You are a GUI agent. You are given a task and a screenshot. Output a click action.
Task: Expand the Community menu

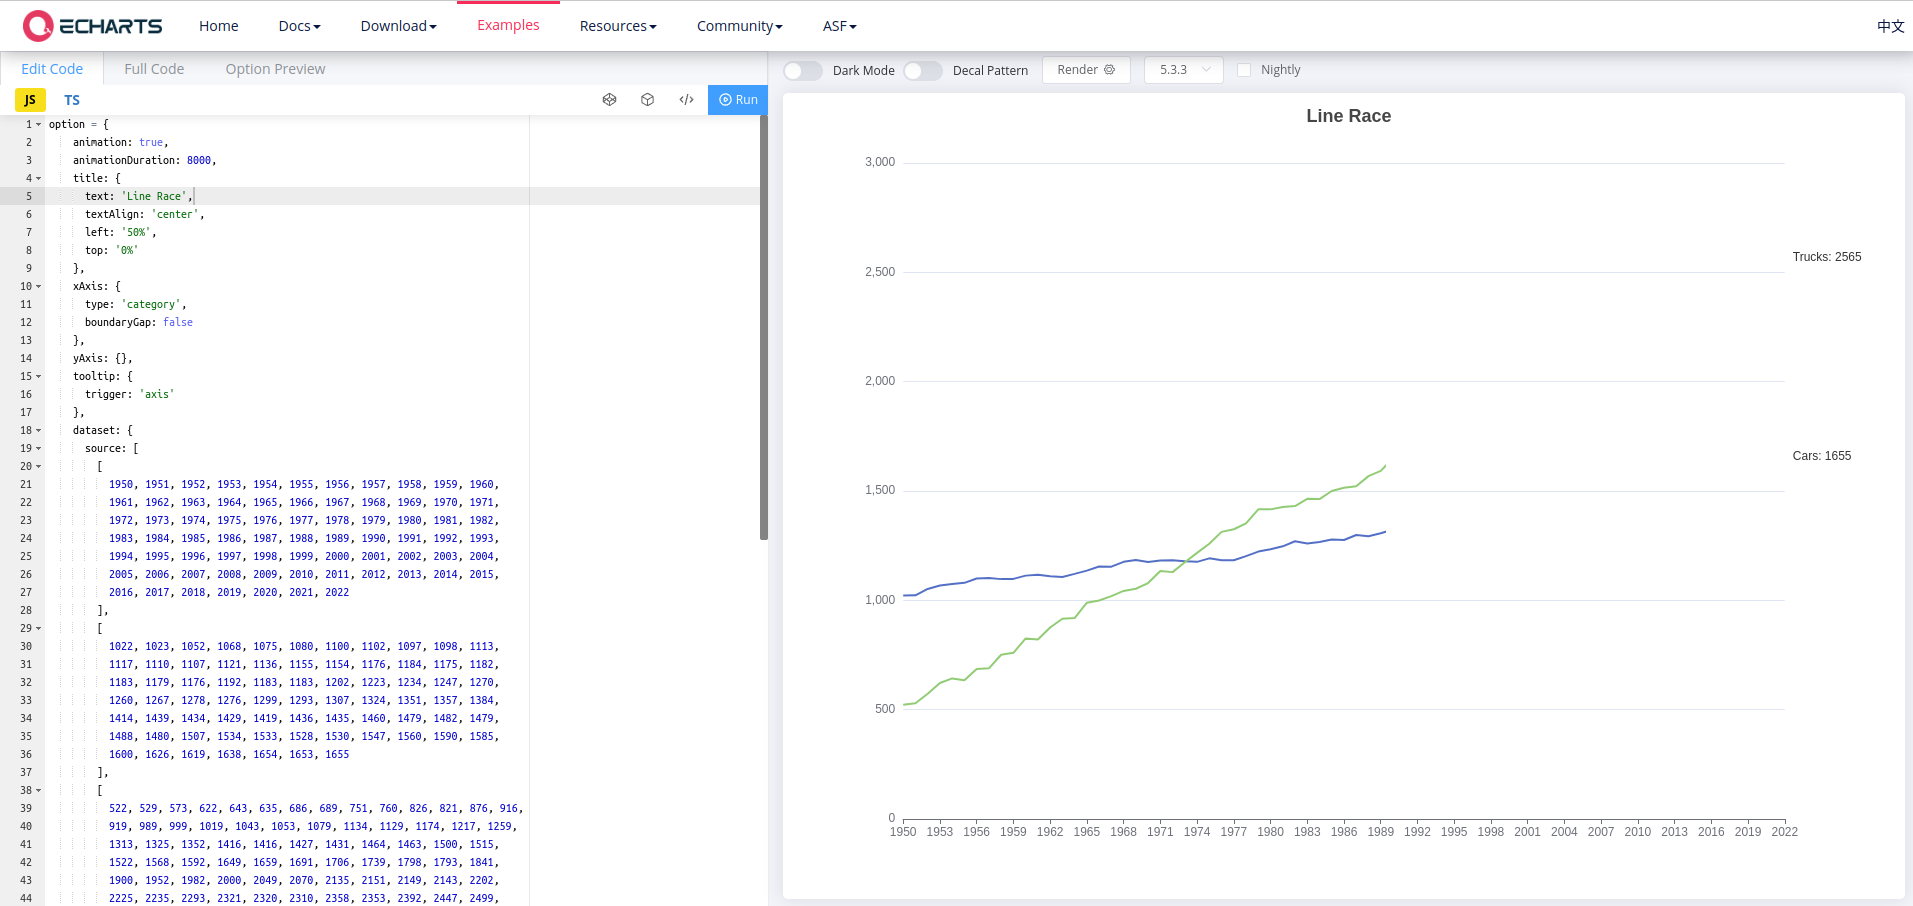click(x=739, y=26)
